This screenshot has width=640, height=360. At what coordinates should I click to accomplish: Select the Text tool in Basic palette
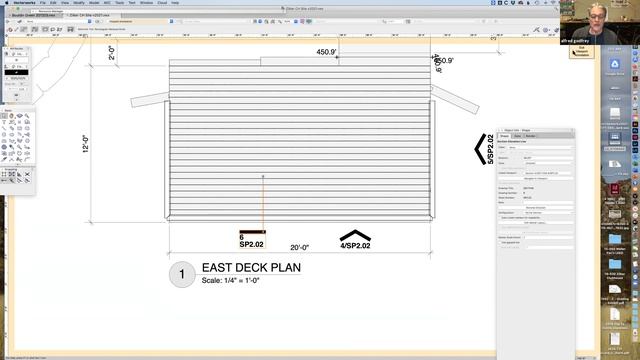coord(4,122)
